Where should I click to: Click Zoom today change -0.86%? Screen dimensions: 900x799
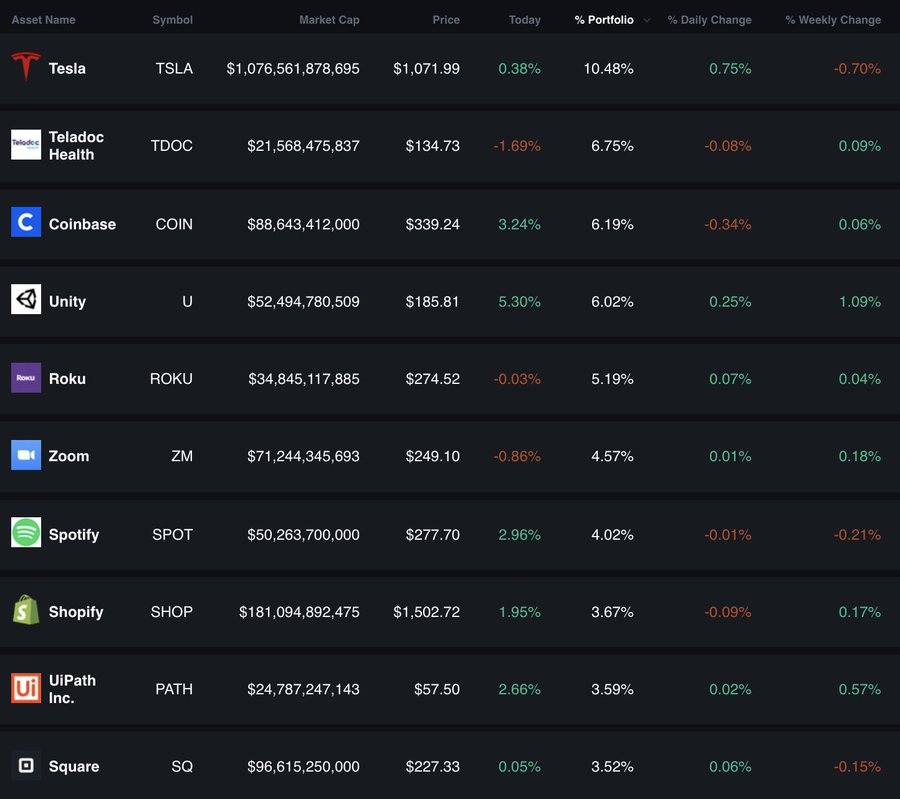point(517,456)
